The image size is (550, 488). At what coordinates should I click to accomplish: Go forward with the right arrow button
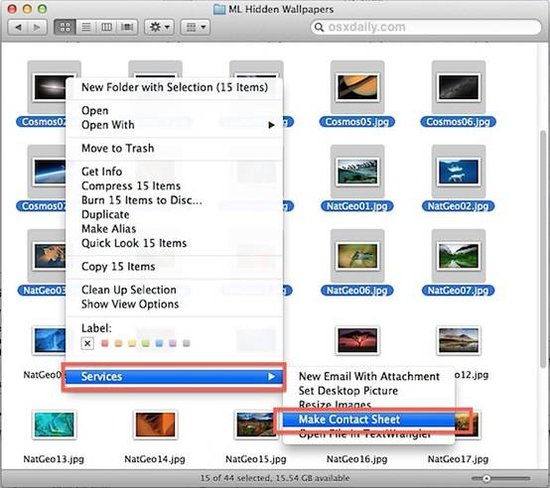pos(37,27)
